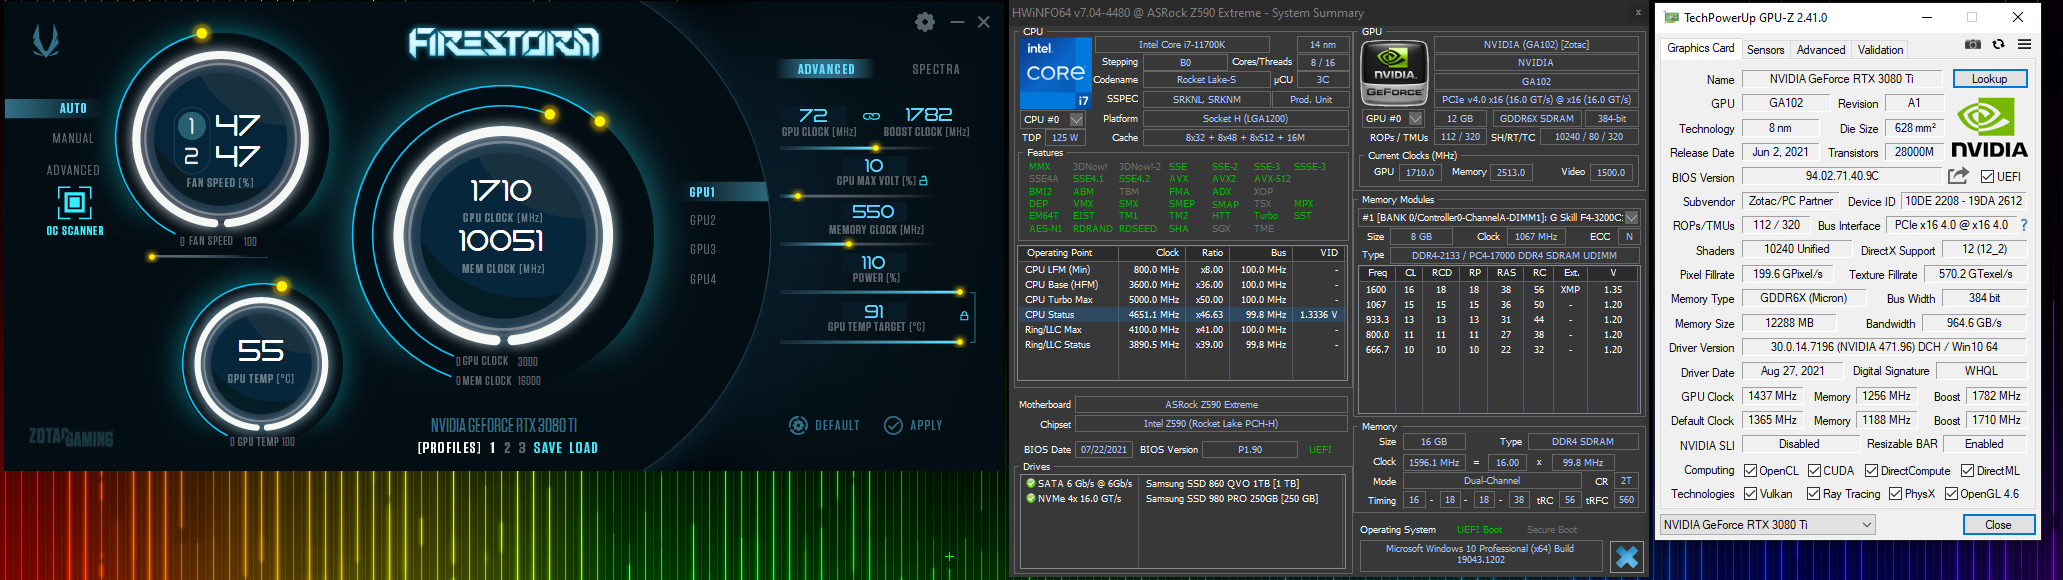Open the CPU #0 dropdown in HWiNFO
2063x580 pixels.
[1076, 119]
